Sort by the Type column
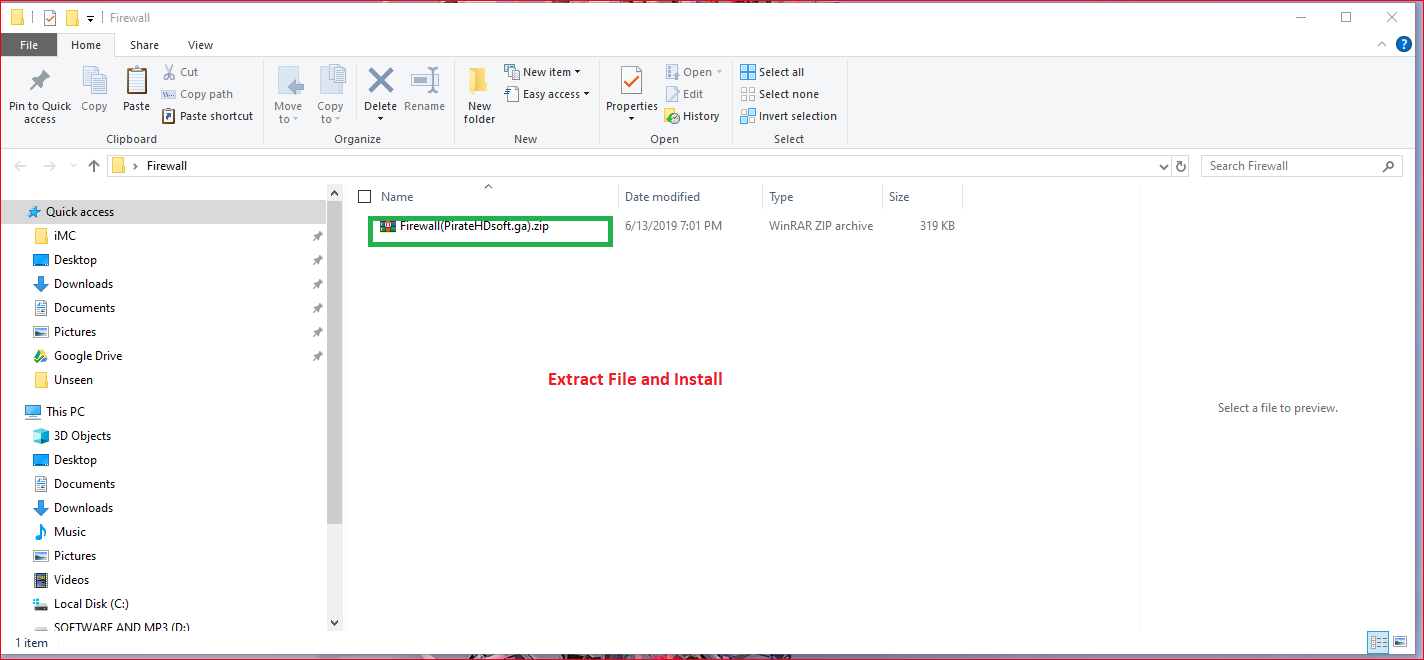This screenshot has height=660, width=1424. [781, 197]
